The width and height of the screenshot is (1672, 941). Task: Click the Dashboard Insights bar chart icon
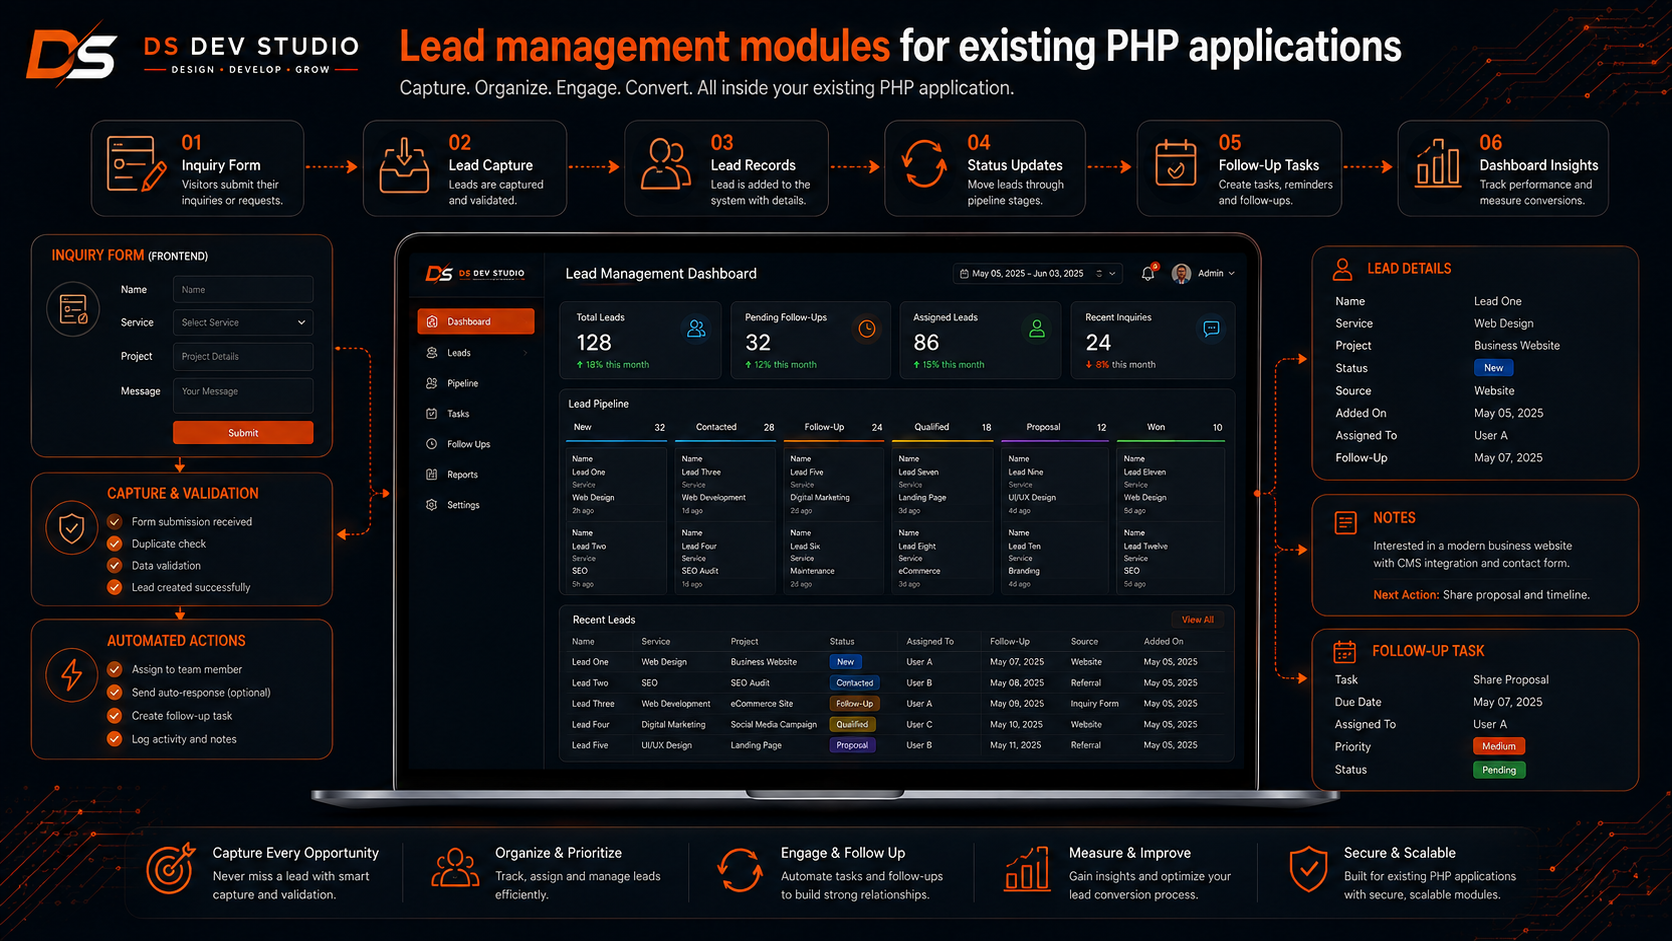click(x=1438, y=163)
